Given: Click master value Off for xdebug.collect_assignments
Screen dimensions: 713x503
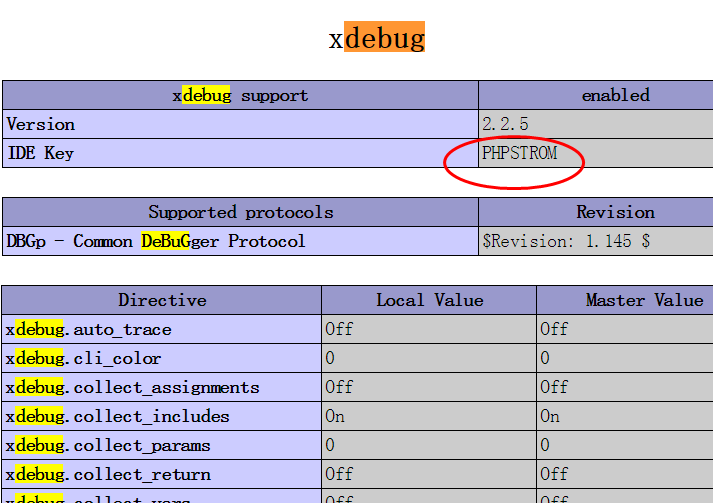Looking at the screenshot, I should click(x=554, y=387).
